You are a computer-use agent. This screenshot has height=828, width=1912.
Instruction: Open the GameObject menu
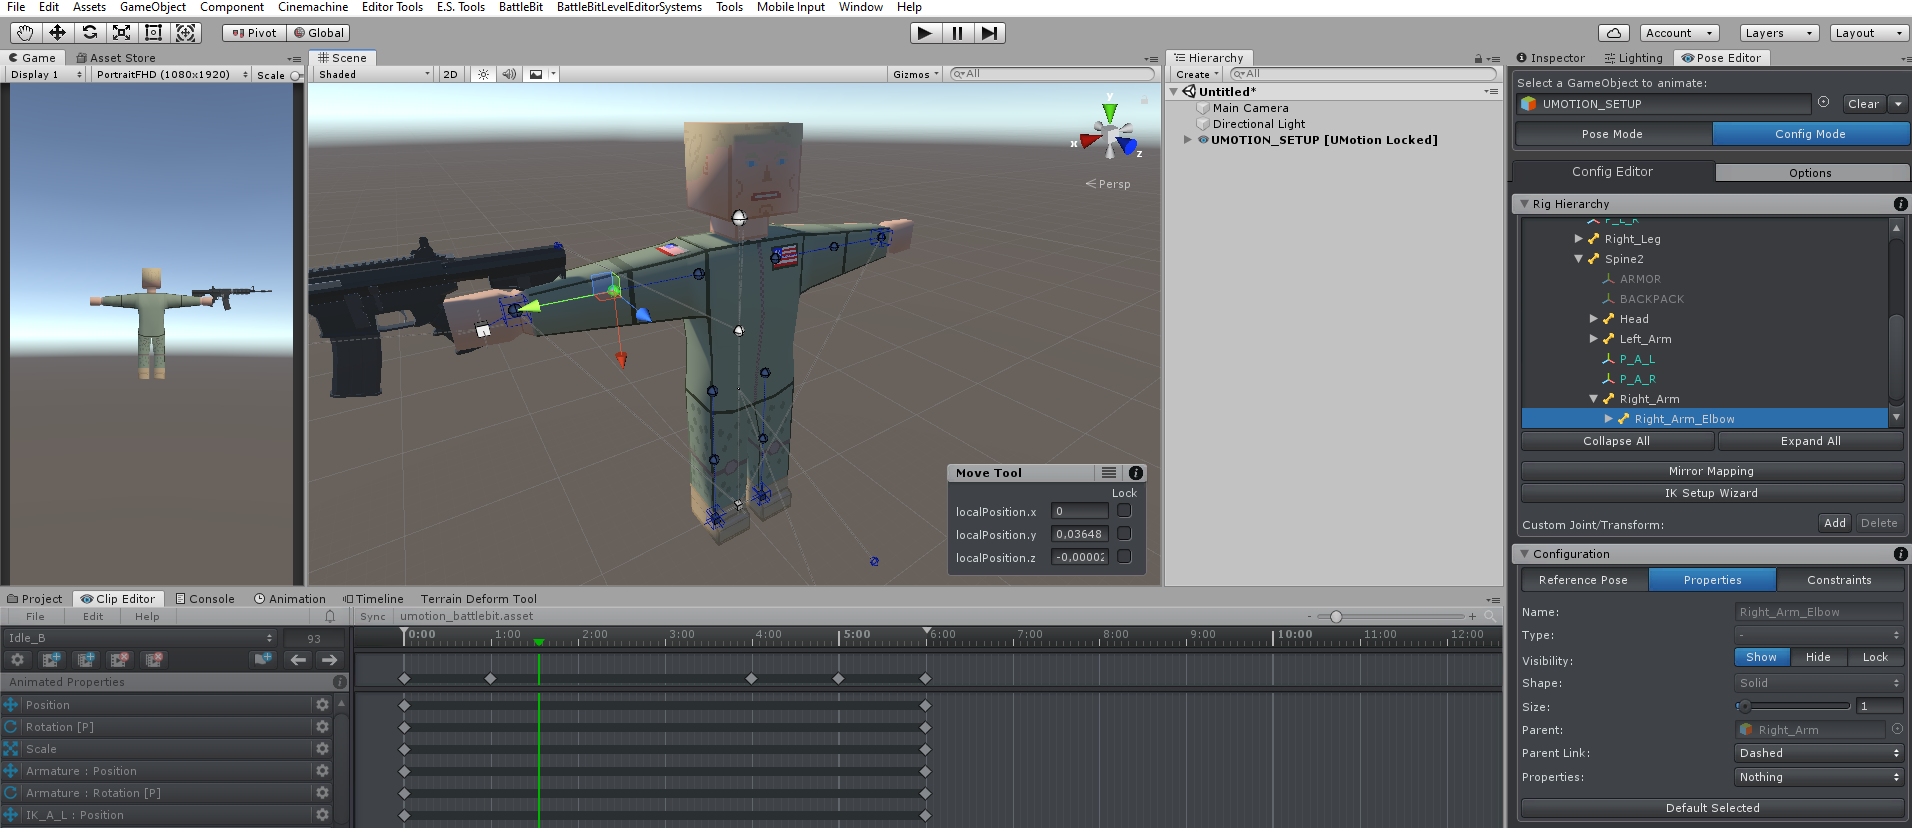153,7
